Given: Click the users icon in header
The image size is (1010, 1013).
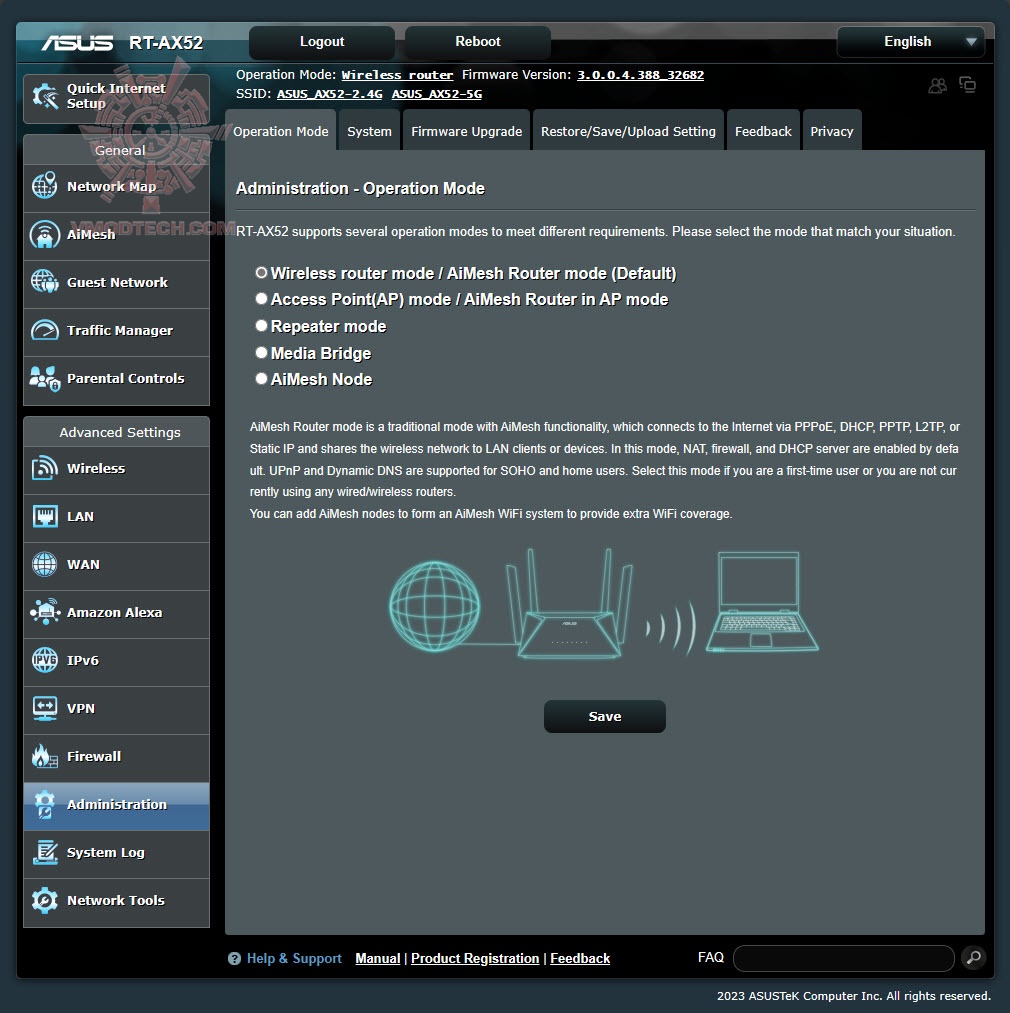Looking at the screenshot, I should click(938, 85).
